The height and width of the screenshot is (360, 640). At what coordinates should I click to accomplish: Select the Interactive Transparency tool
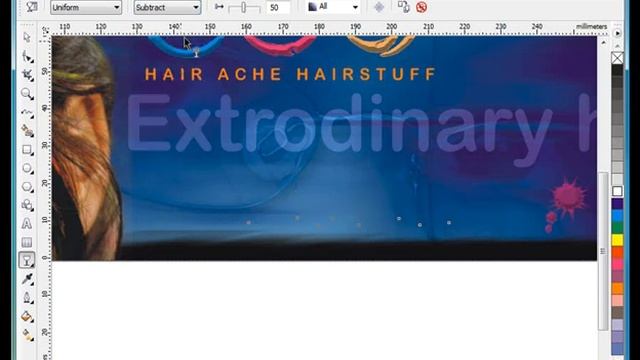[27, 260]
